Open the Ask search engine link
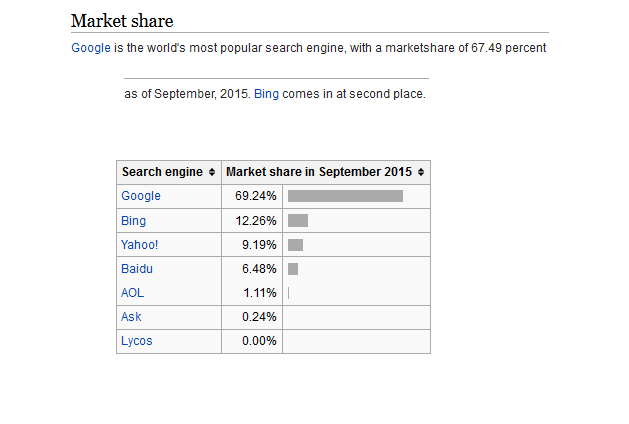The image size is (629, 424). point(131,317)
